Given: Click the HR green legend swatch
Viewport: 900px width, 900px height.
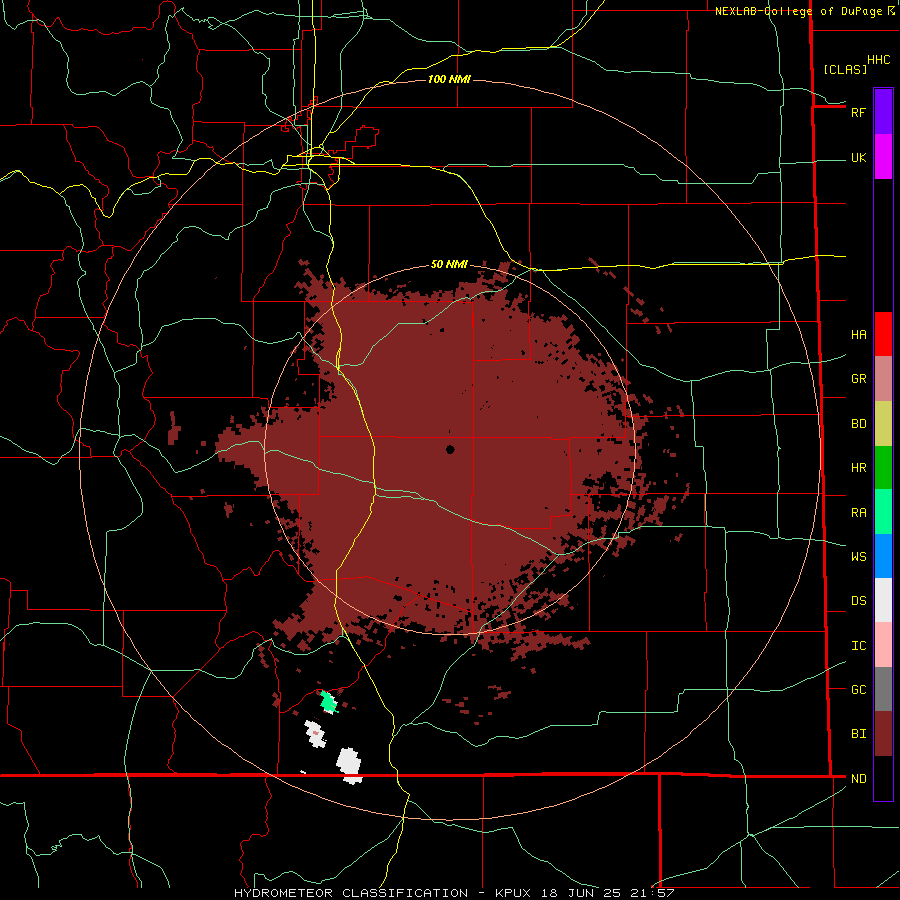Looking at the screenshot, I should tap(883, 468).
